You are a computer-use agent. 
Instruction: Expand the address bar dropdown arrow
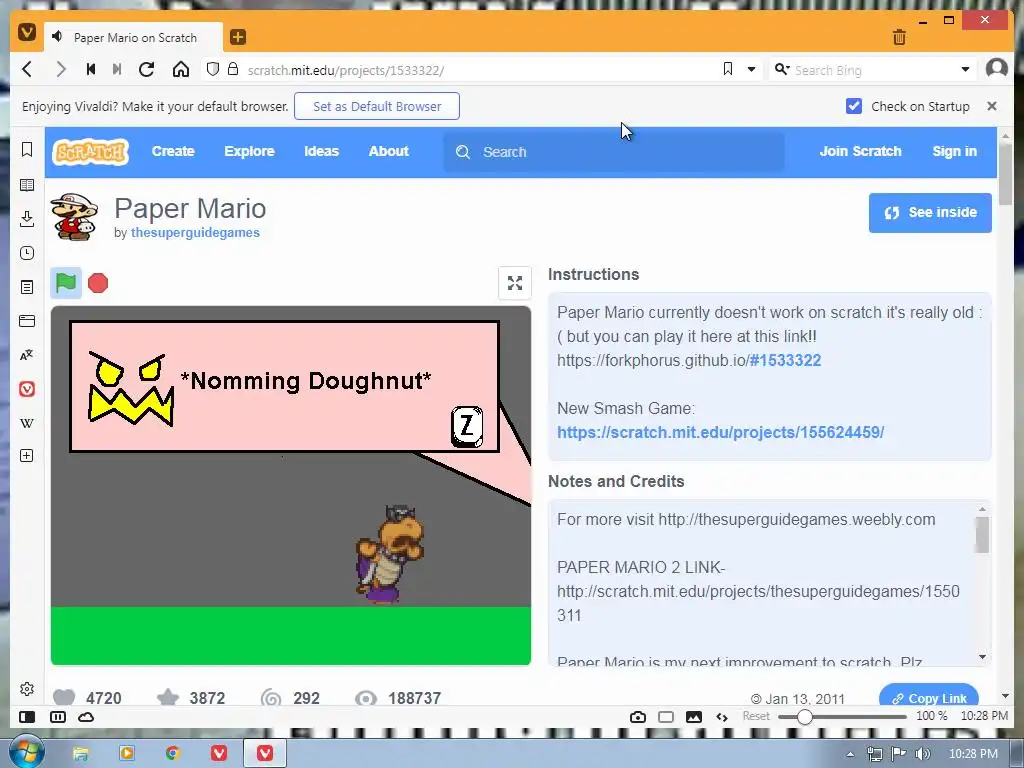coord(751,69)
